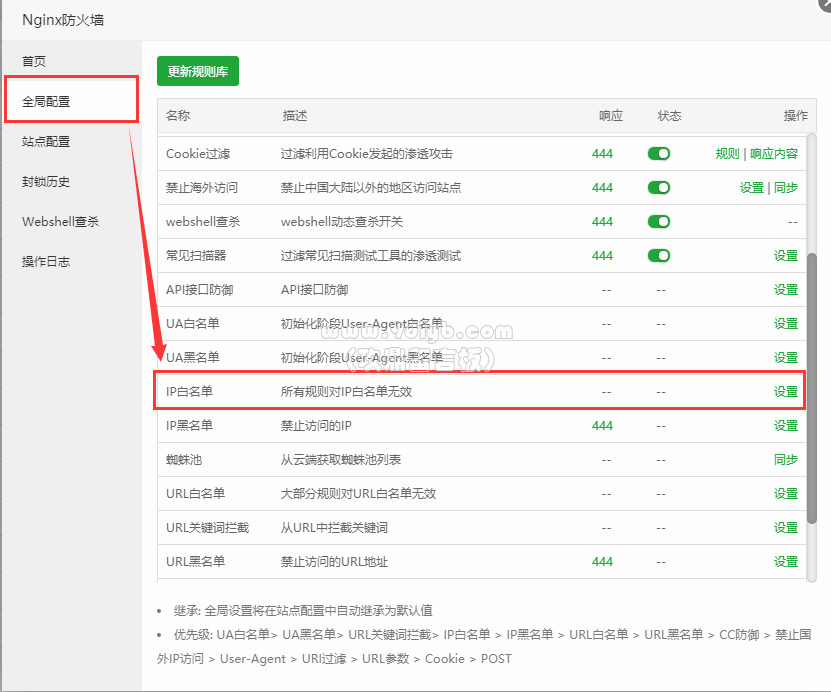The height and width of the screenshot is (692, 831).
Task: Switch to 站点配置 in the sidebar
Action: coord(46,141)
